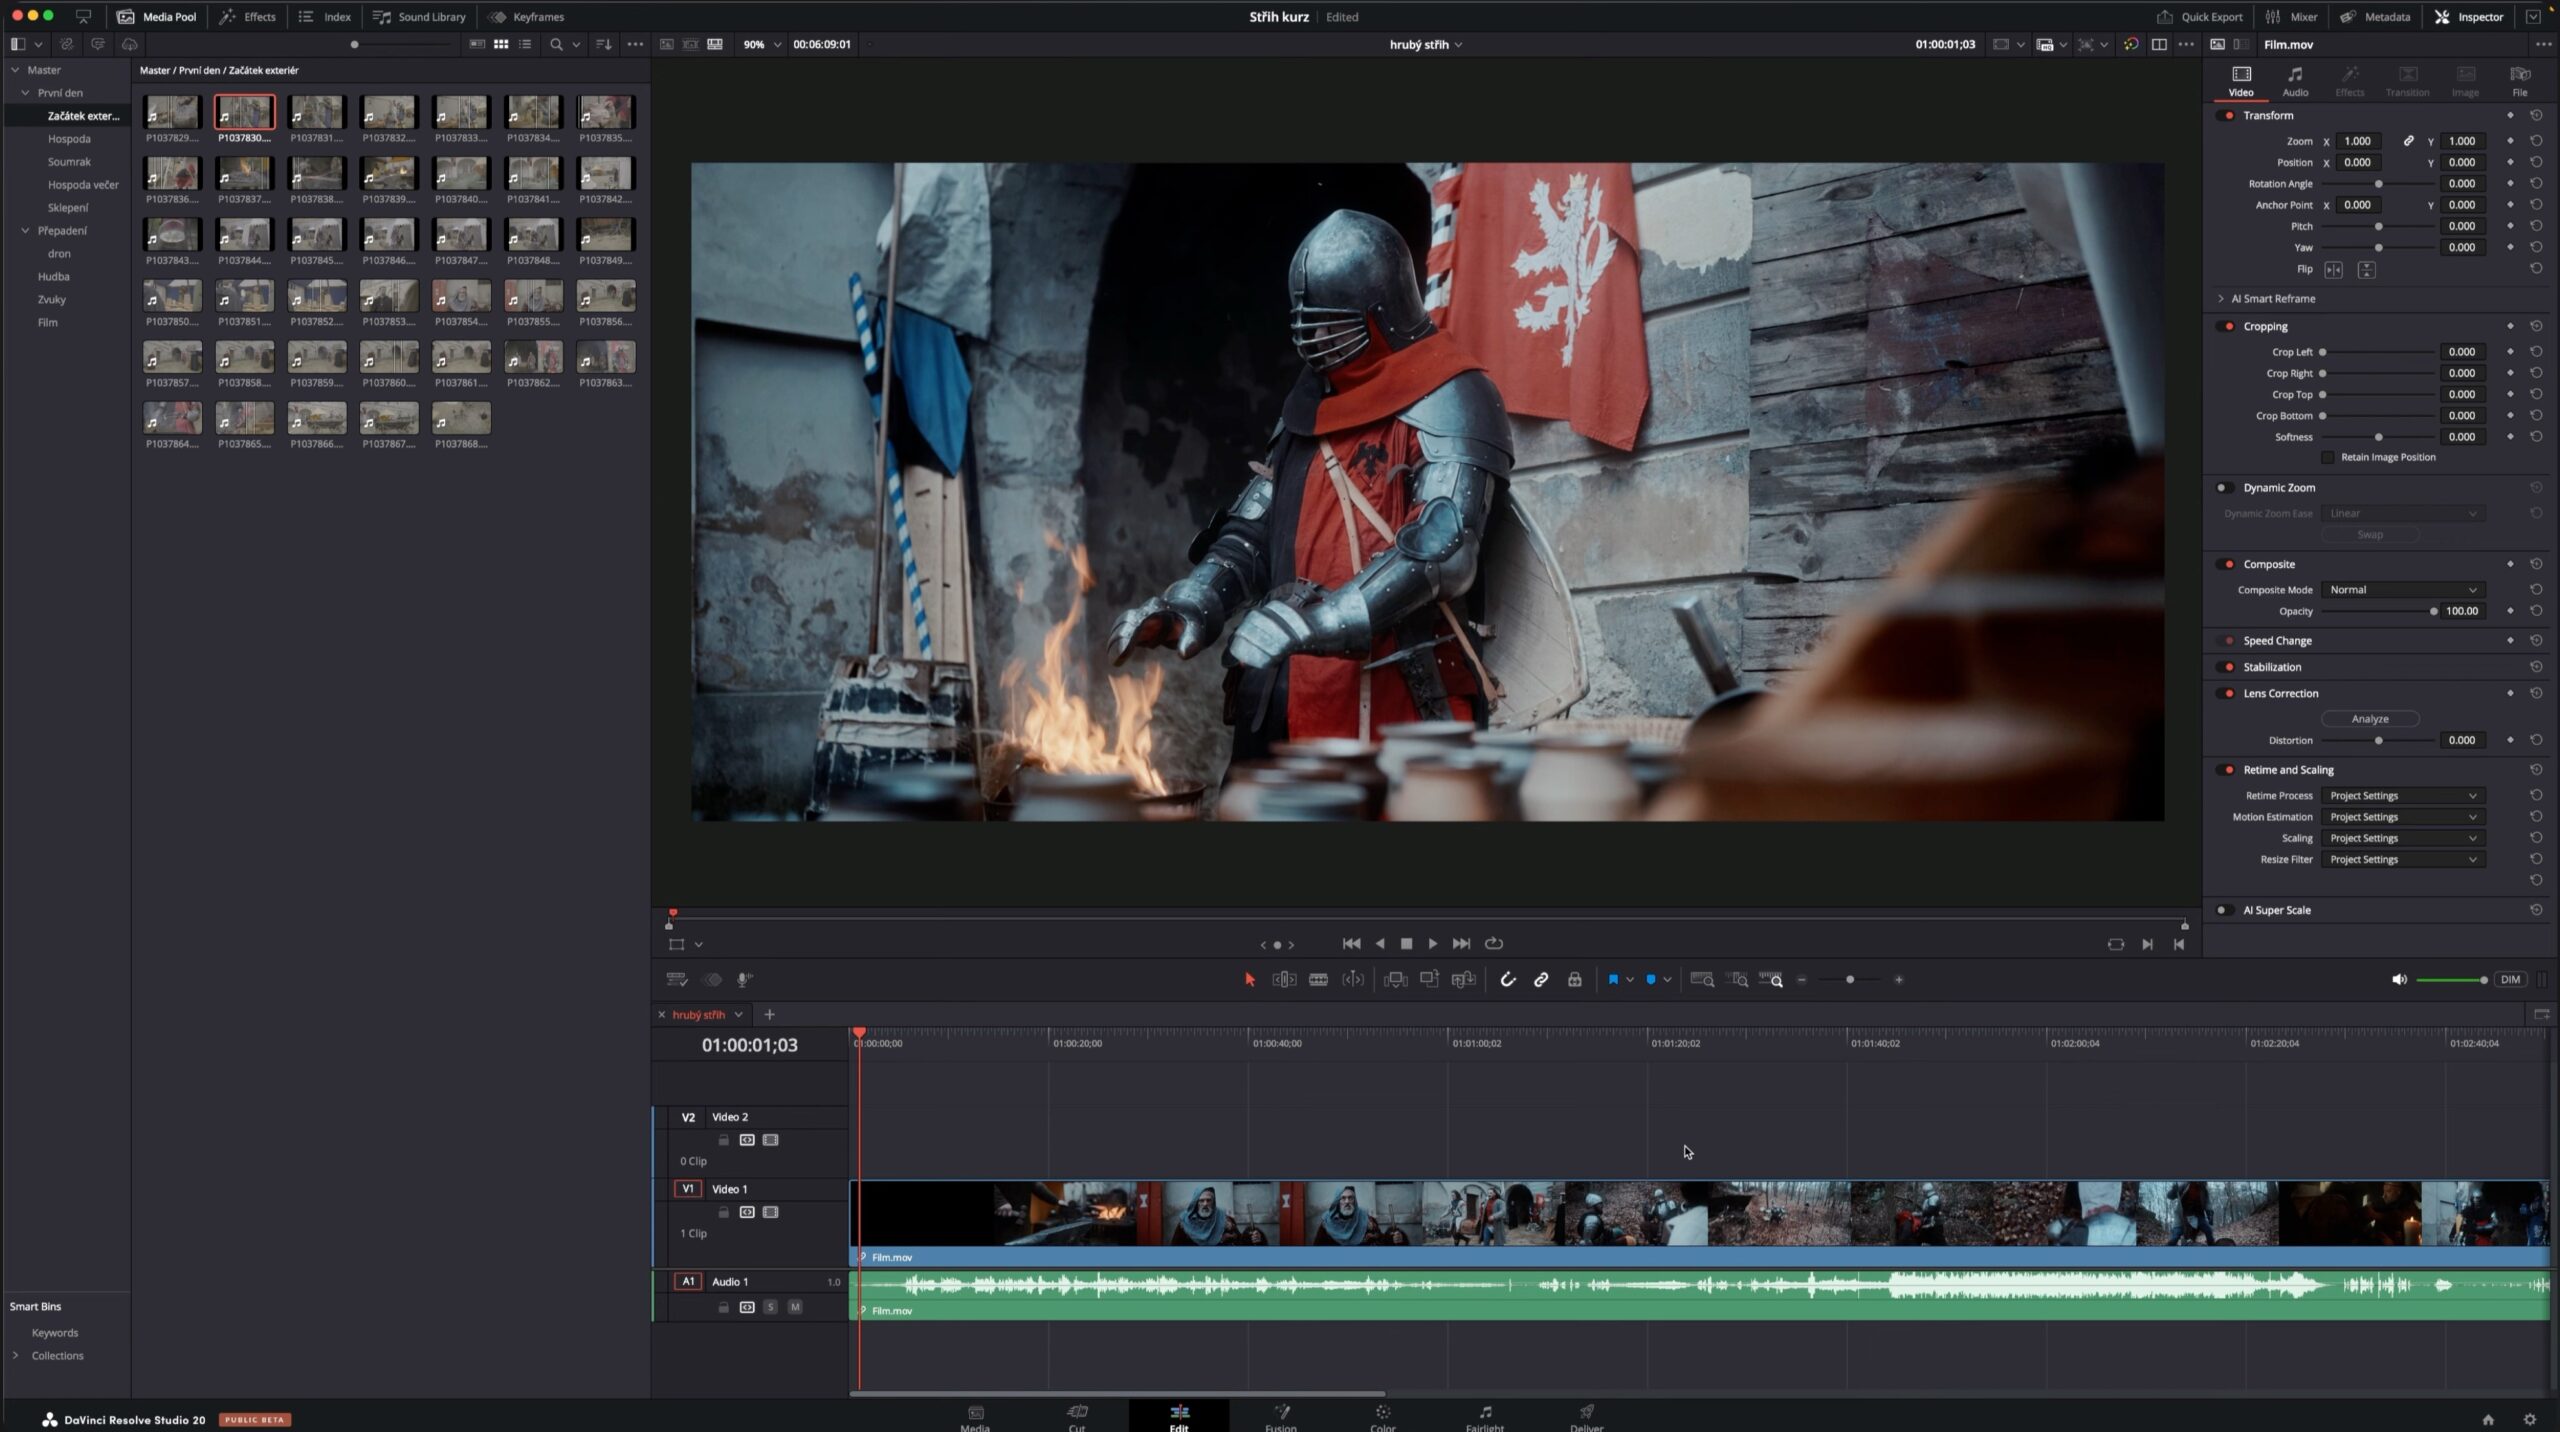The image size is (2560, 1432).
Task: Select the Blade edit mode tool
Action: pyautogui.click(x=1318, y=980)
